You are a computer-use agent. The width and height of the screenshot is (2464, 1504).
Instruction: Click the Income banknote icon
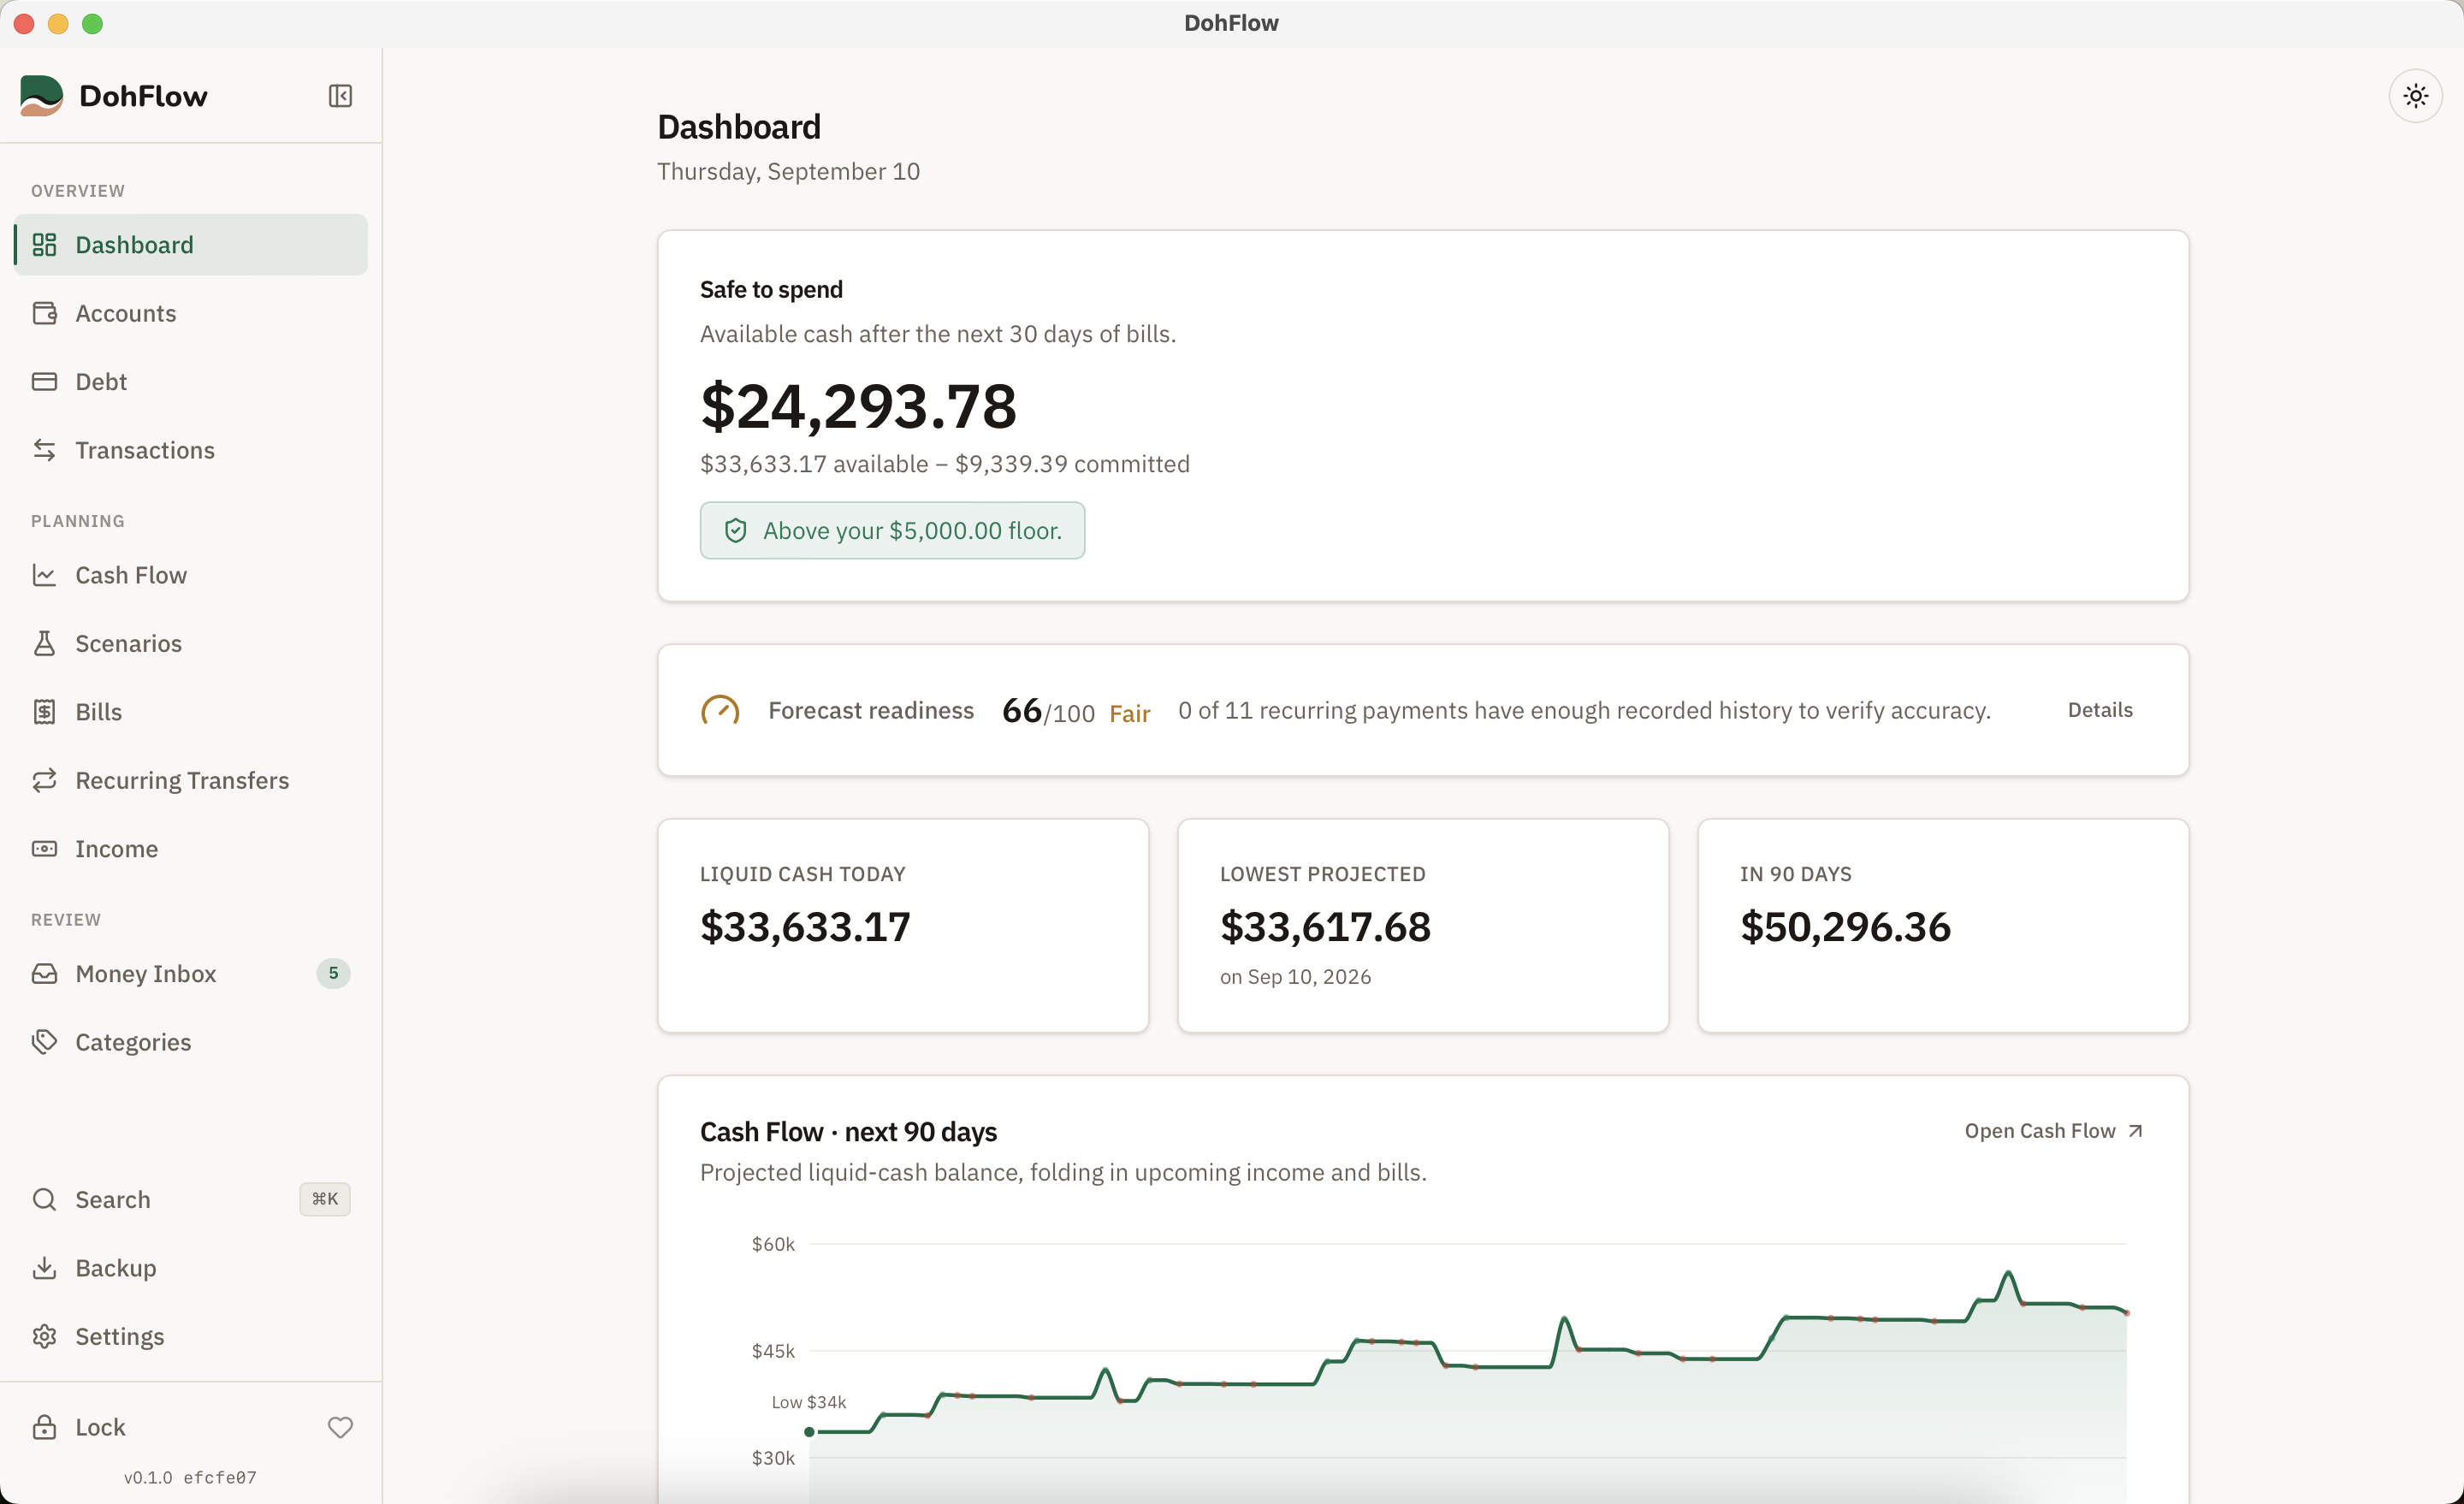coord(44,848)
